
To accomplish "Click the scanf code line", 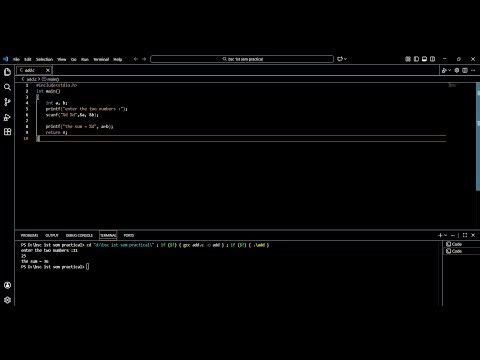I will [x=72, y=115].
